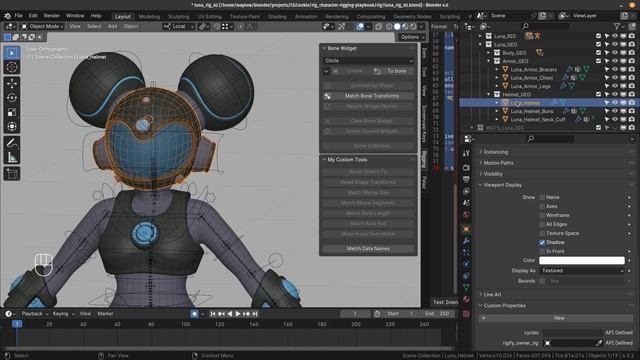Open the Window menu
This screenshot has width=640, height=360.
75,16
